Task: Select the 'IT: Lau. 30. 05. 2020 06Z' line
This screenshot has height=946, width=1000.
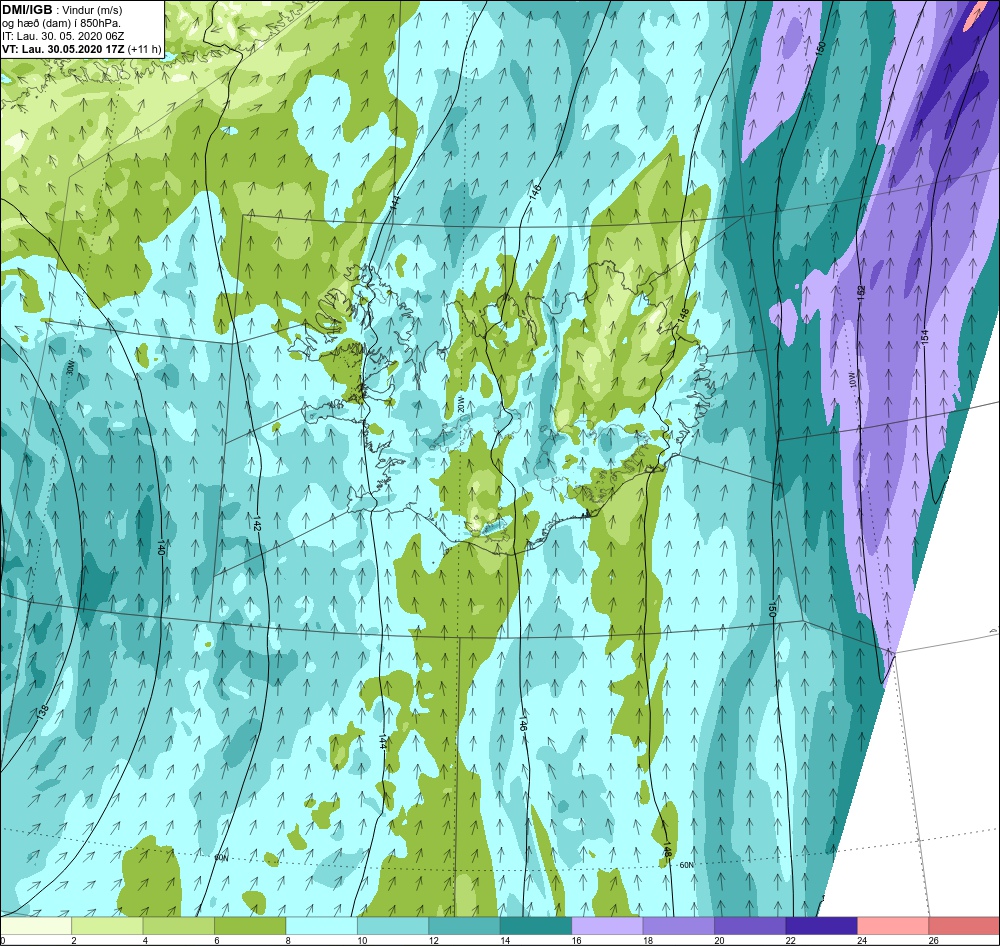Action: point(62,36)
